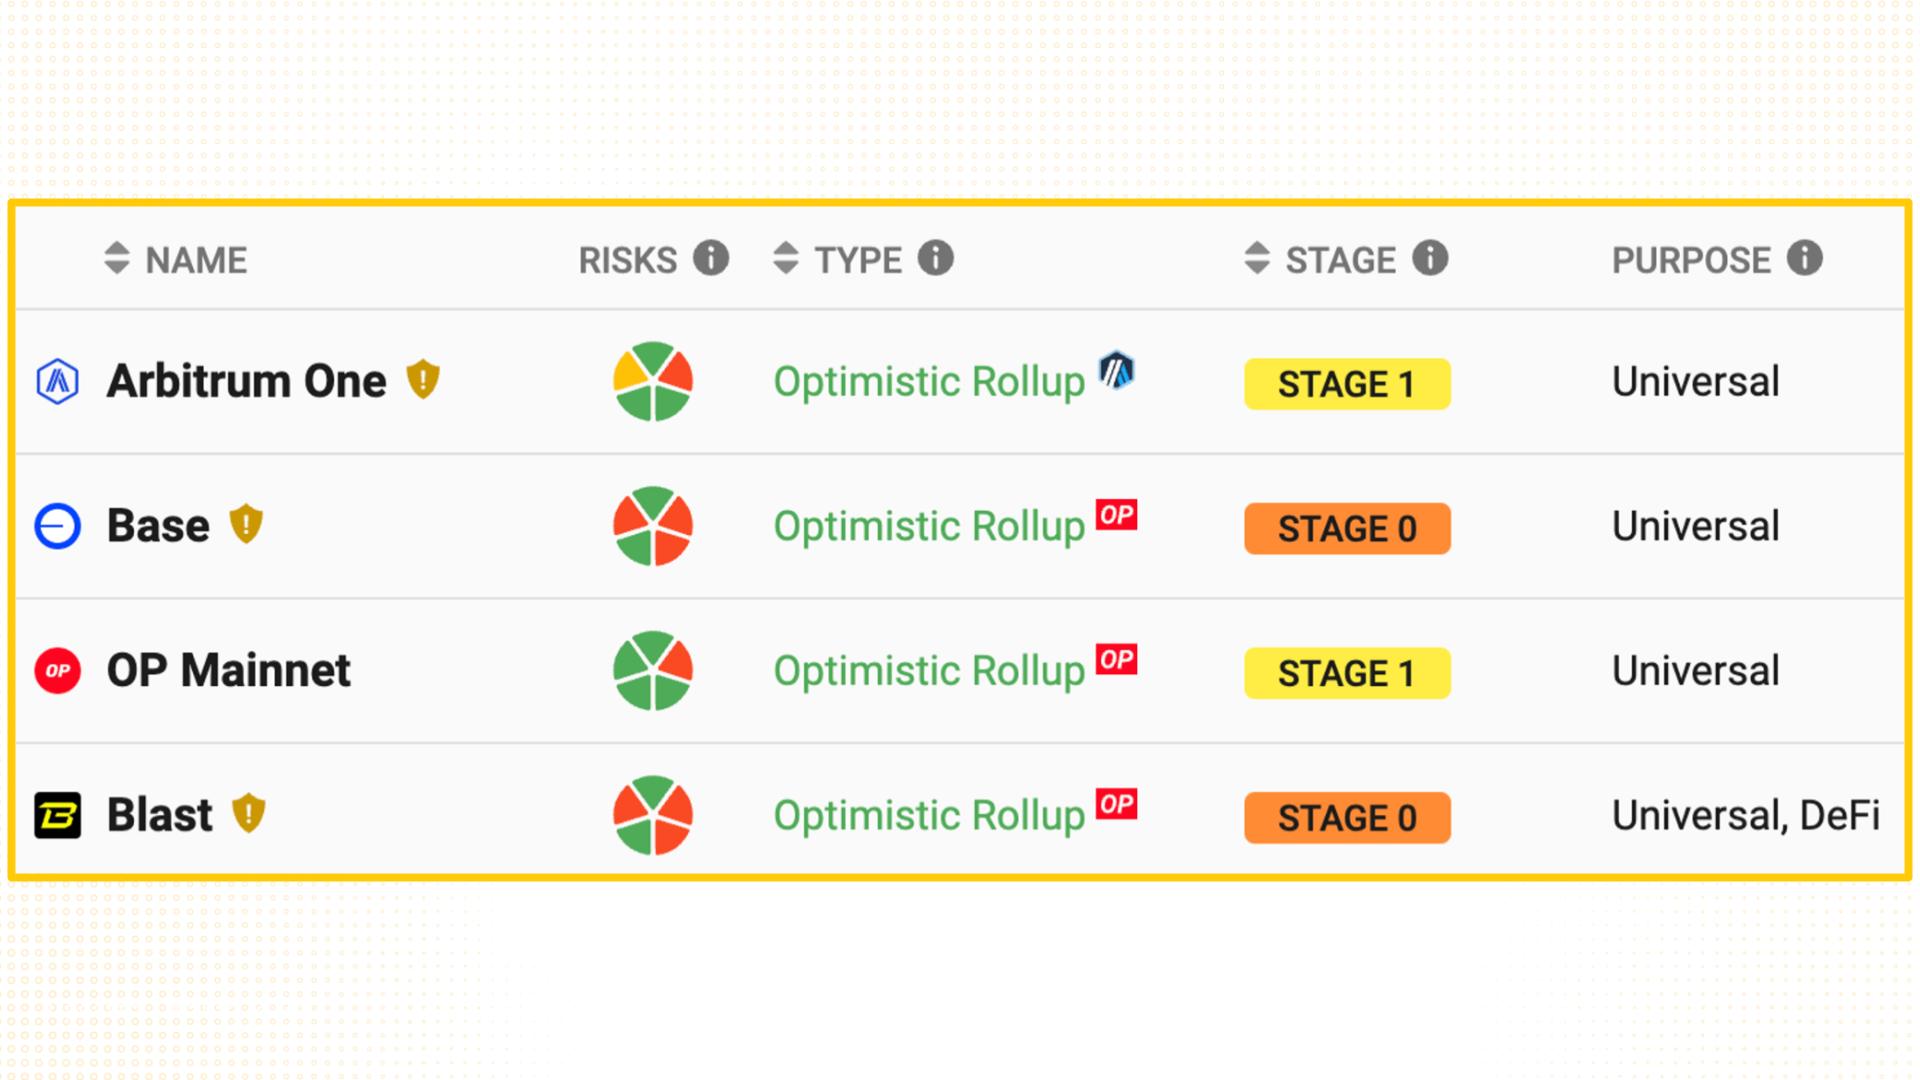This screenshot has height=1080, width=1920.
Task: Open OP Mainnet project name link
Action: [x=229, y=670]
